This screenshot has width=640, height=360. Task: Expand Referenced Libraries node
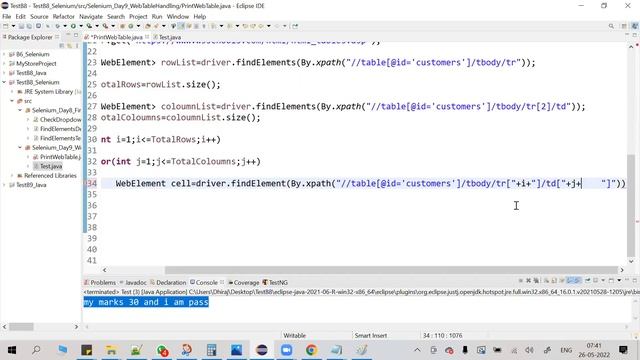click(x=12, y=176)
